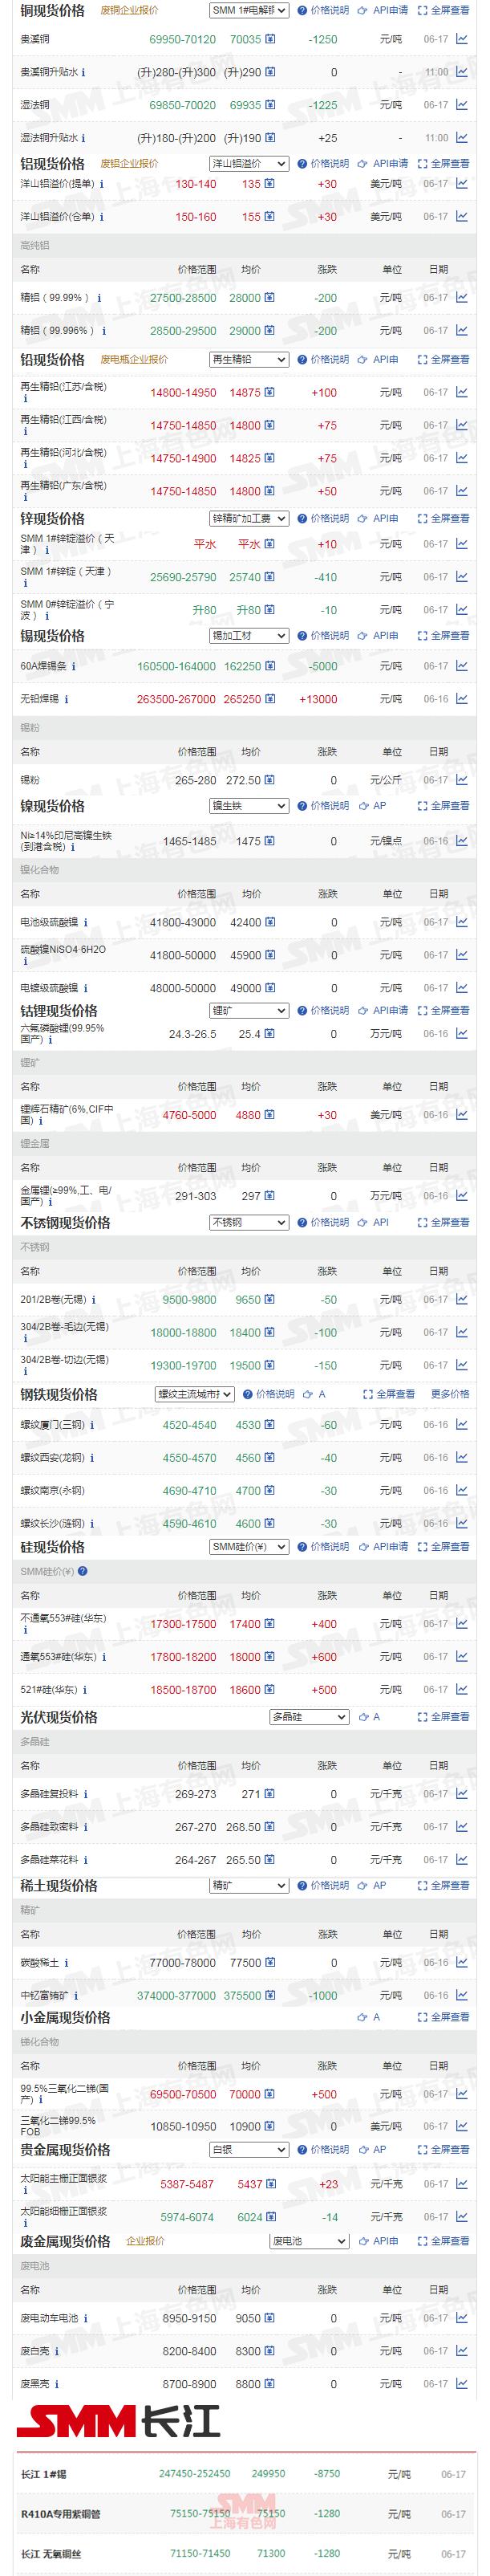Click 304/2B卷-切边(无锡) item name
The width and height of the screenshot is (490, 2576).
(65, 1360)
